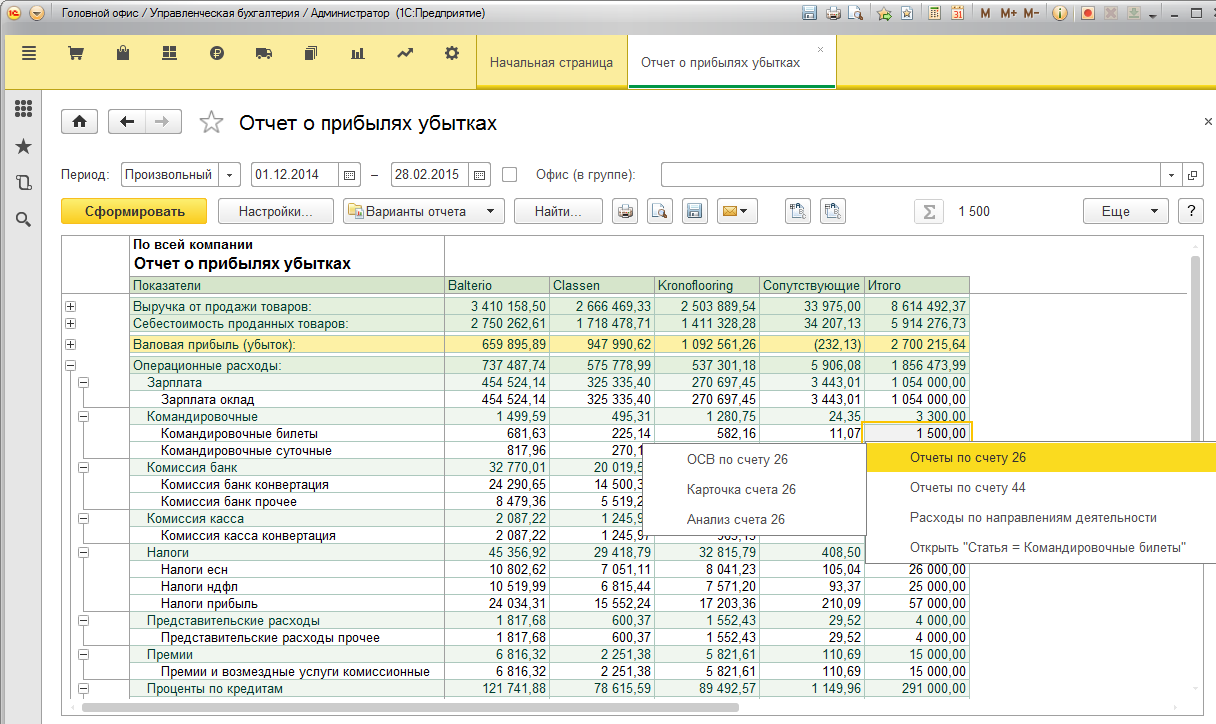Click the sigma sum icon
The height and width of the screenshot is (724, 1216).
coord(929,211)
